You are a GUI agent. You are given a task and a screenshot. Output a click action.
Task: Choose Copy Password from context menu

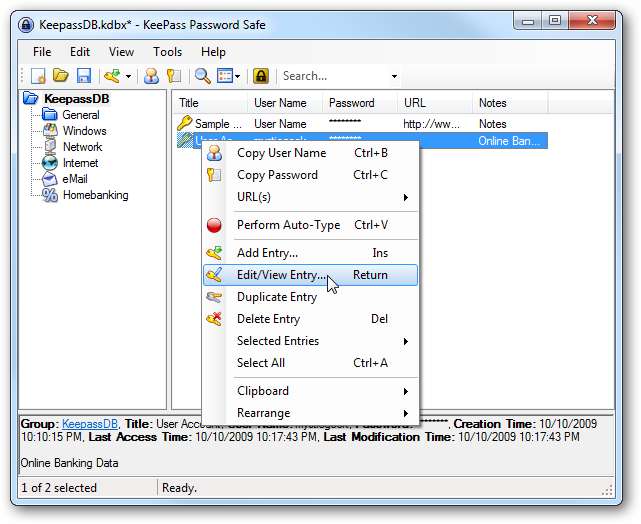(x=310, y=175)
